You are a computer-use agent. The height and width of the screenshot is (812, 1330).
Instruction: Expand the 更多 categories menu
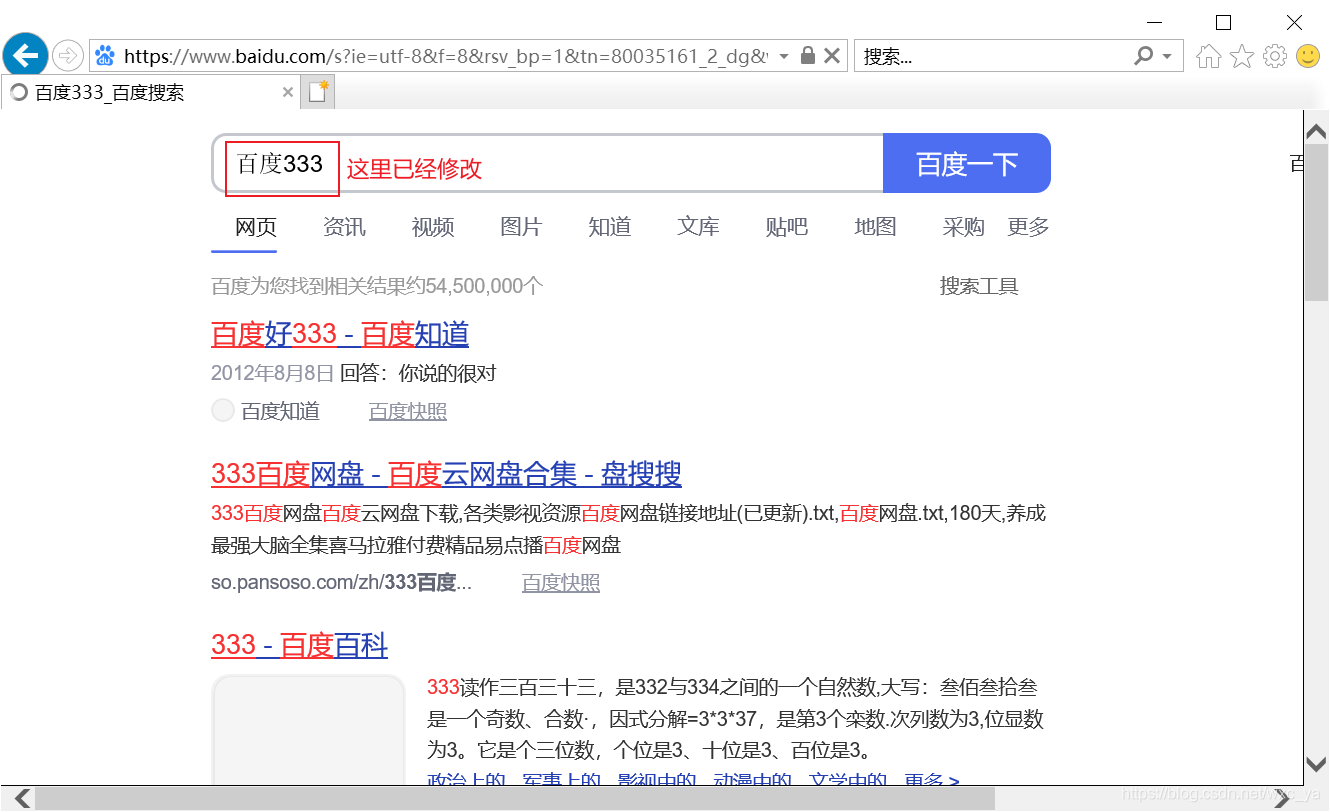(x=1028, y=227)
